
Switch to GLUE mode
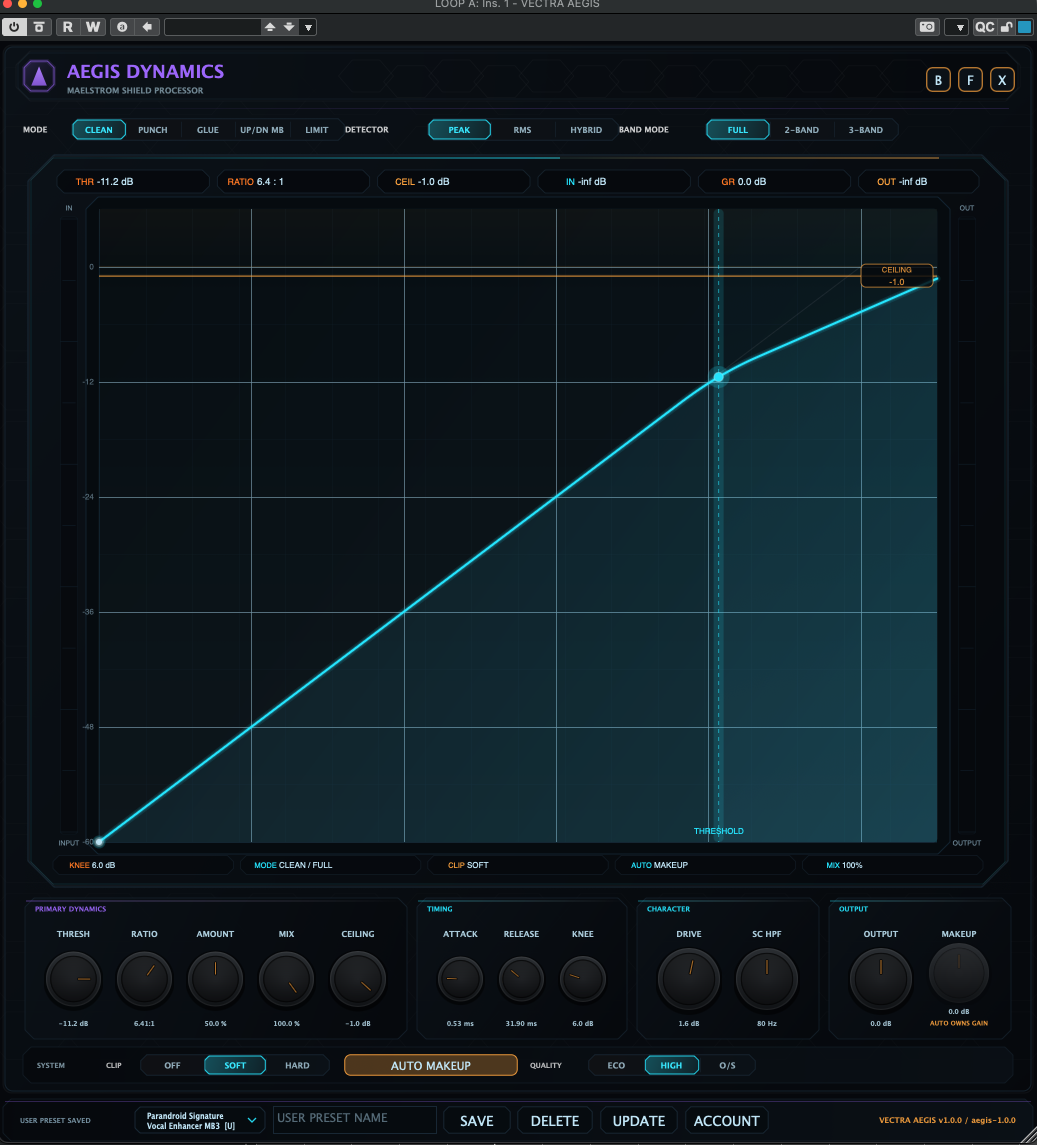[x=207, y=130]
